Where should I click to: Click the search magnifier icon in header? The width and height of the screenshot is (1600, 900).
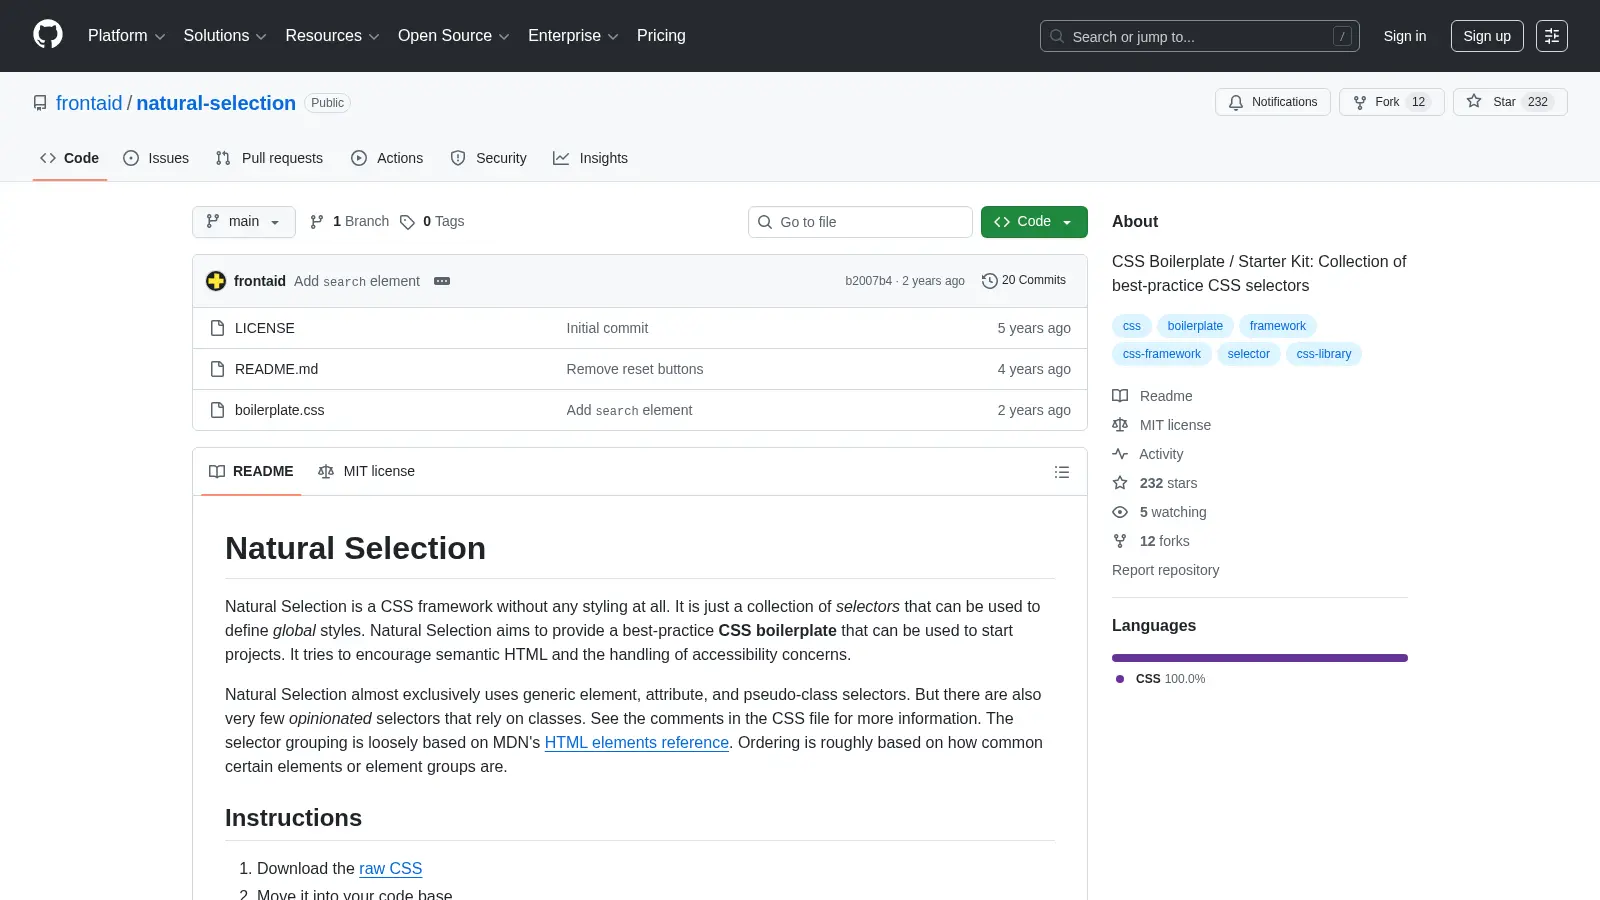point(1057,36)
